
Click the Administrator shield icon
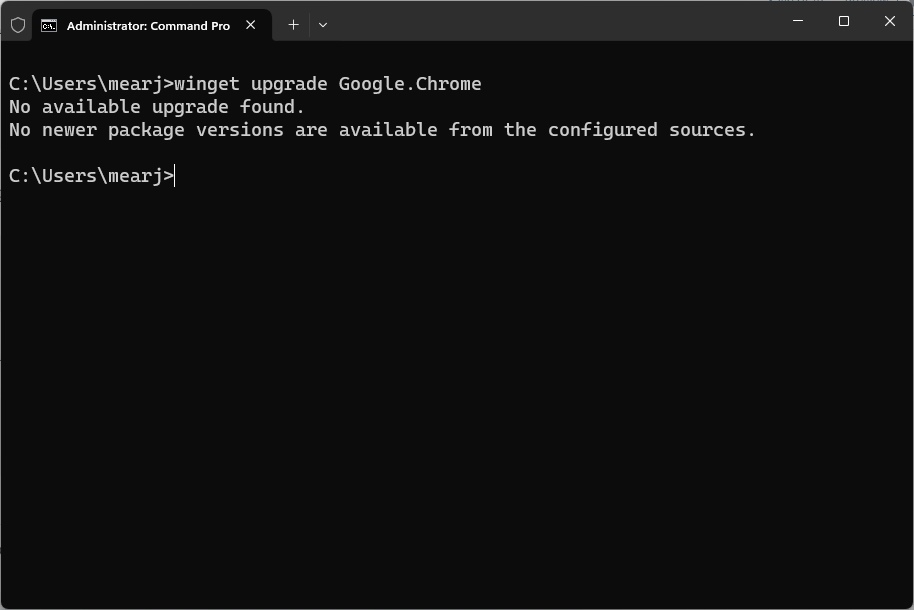17,24
